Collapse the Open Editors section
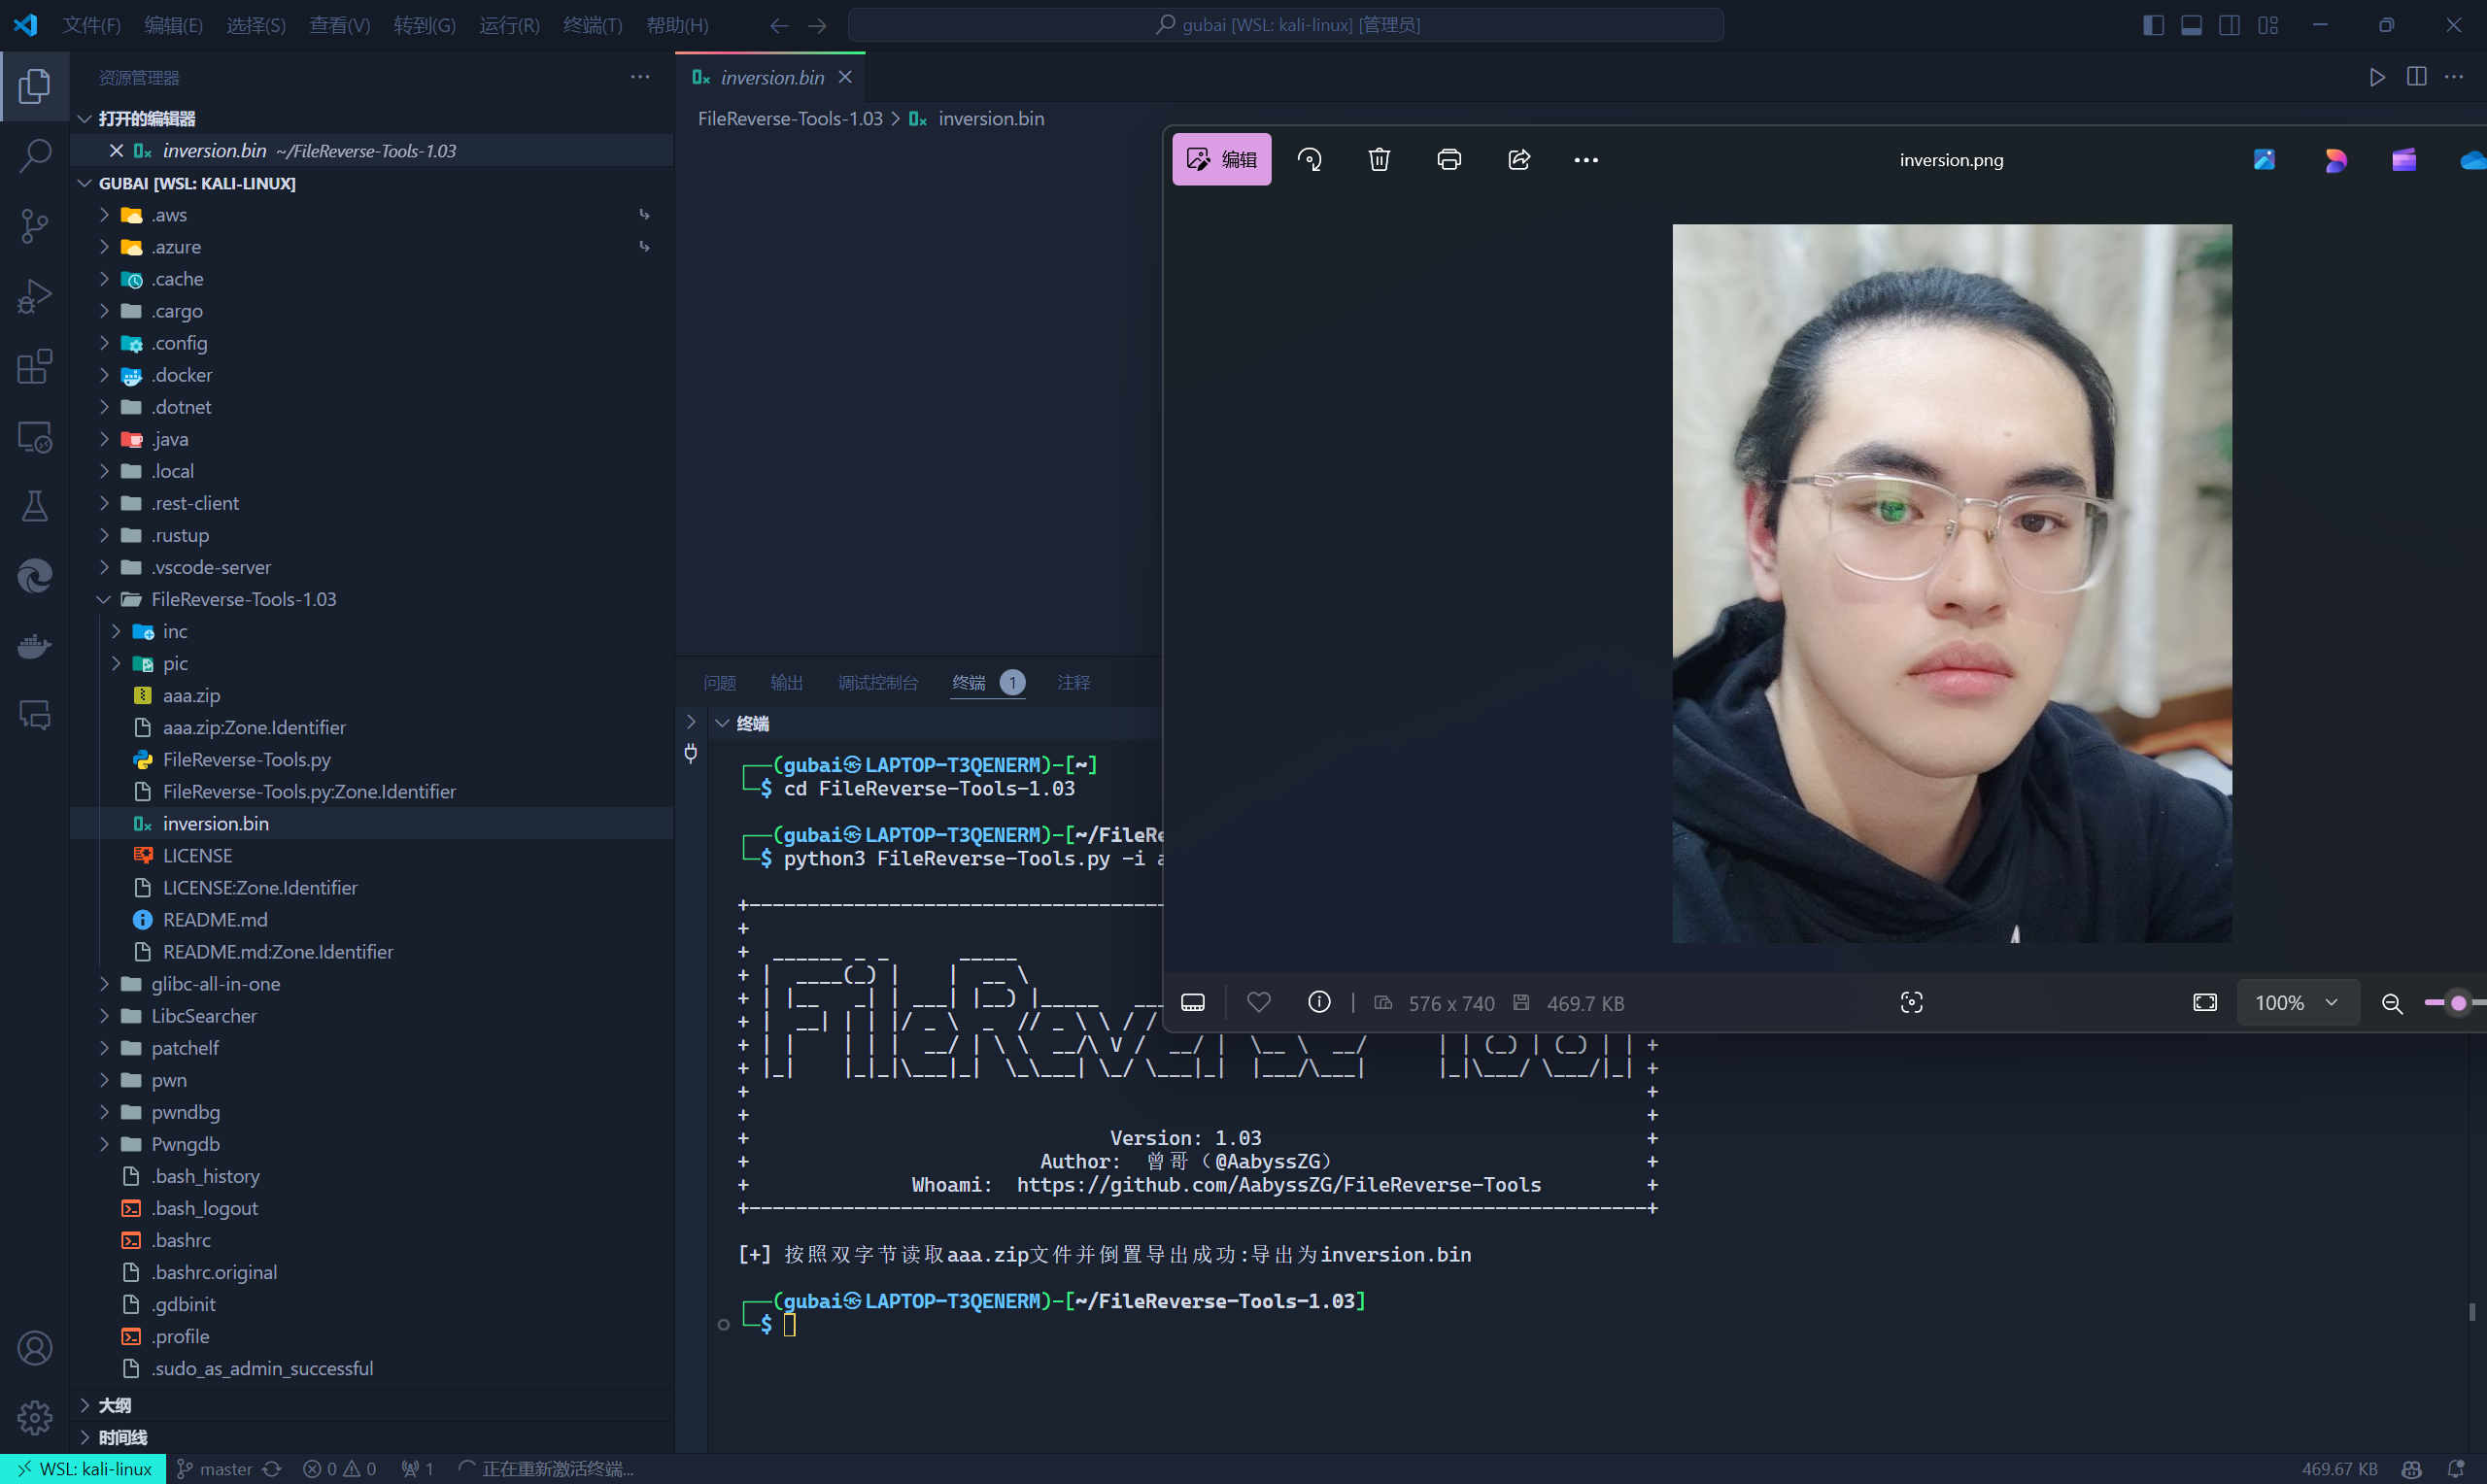Viewport: 2487px width, 1484px height. 85,118
